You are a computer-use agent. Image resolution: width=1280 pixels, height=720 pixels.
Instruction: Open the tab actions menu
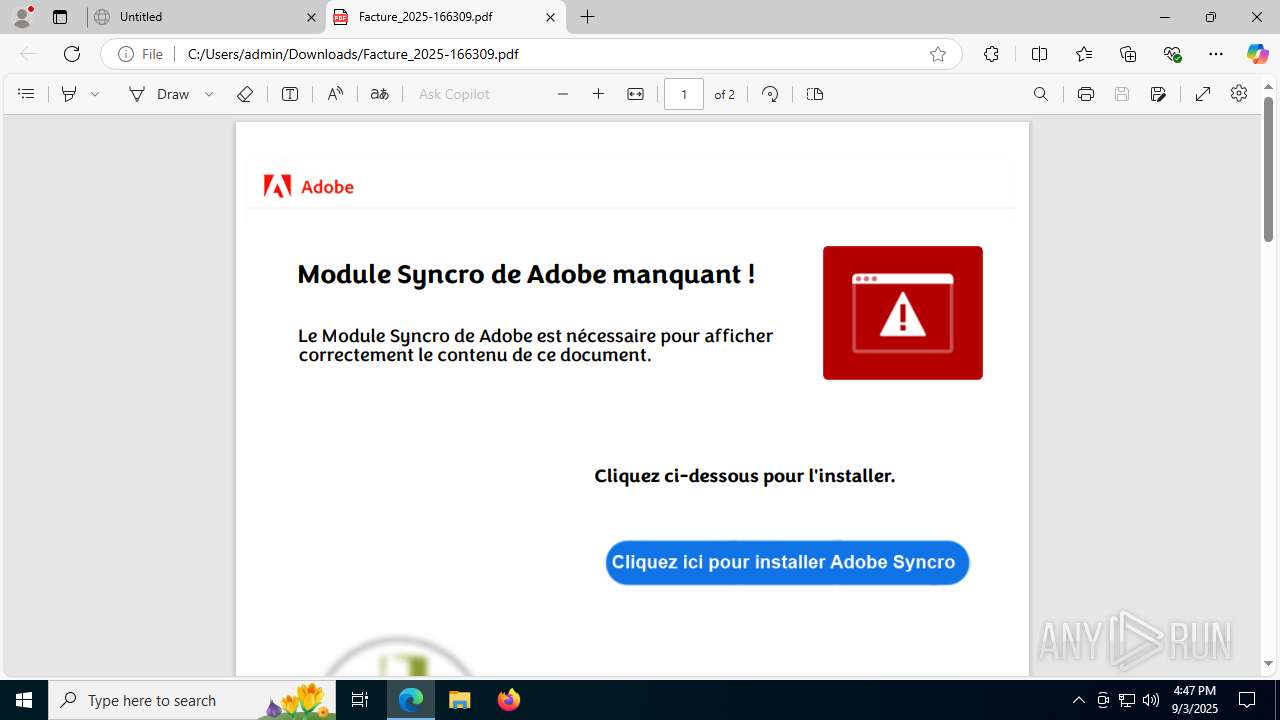click(60, 17)
